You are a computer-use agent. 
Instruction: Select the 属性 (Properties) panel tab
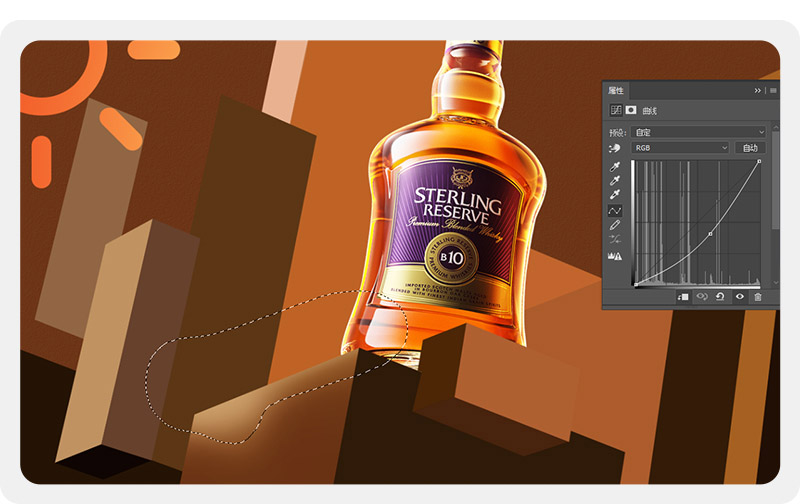tap(615, 90)
